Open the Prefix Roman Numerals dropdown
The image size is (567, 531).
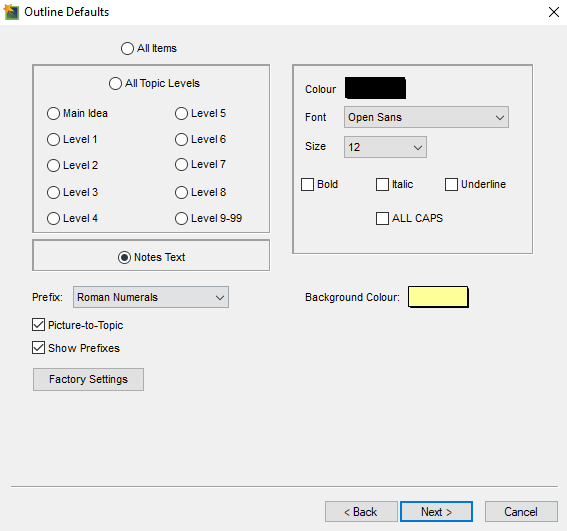coord(151,297)
